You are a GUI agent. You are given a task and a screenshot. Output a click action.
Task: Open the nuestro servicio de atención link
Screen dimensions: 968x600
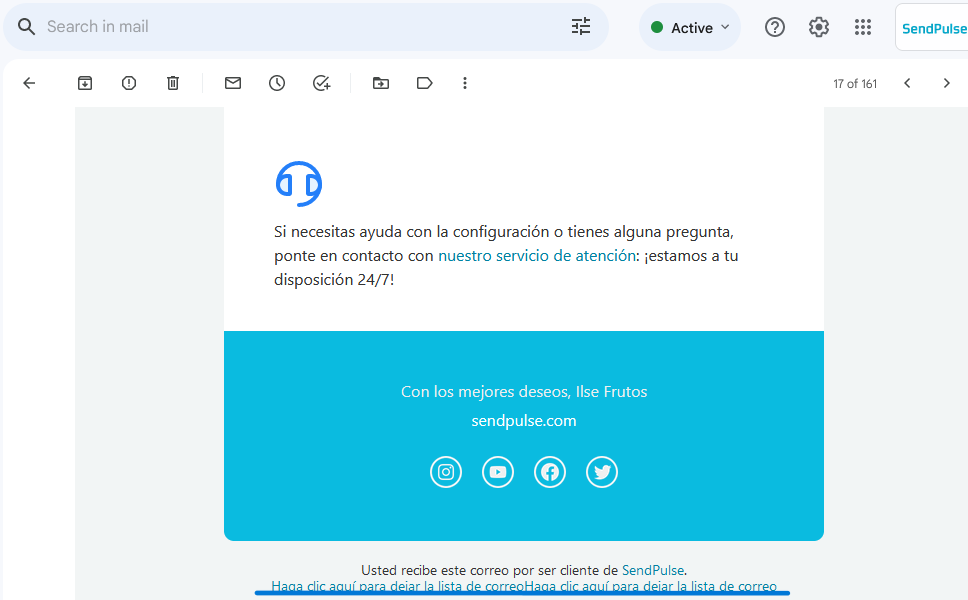coord(536,256)
